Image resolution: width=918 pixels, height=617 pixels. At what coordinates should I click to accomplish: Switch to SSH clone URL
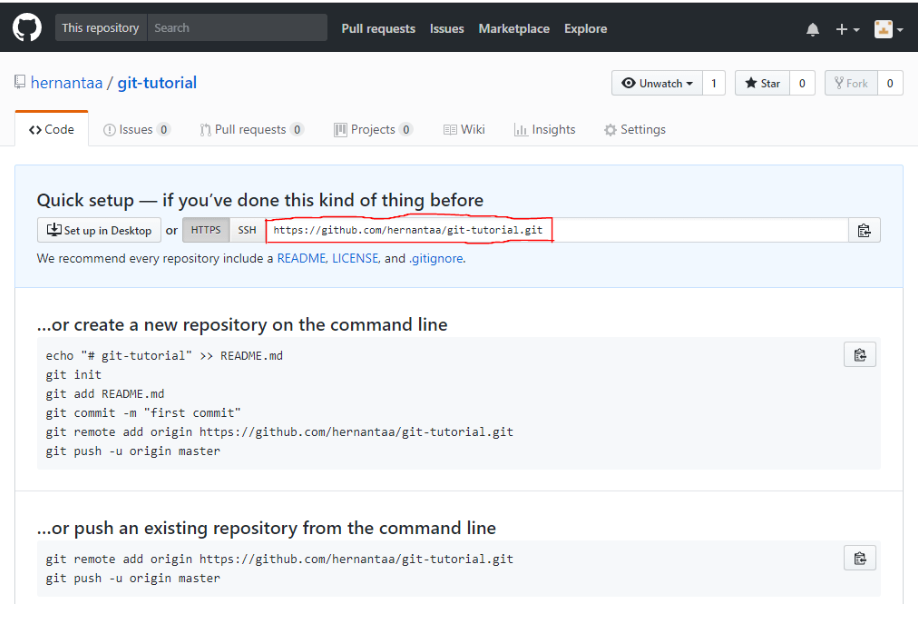pos(246,229)
